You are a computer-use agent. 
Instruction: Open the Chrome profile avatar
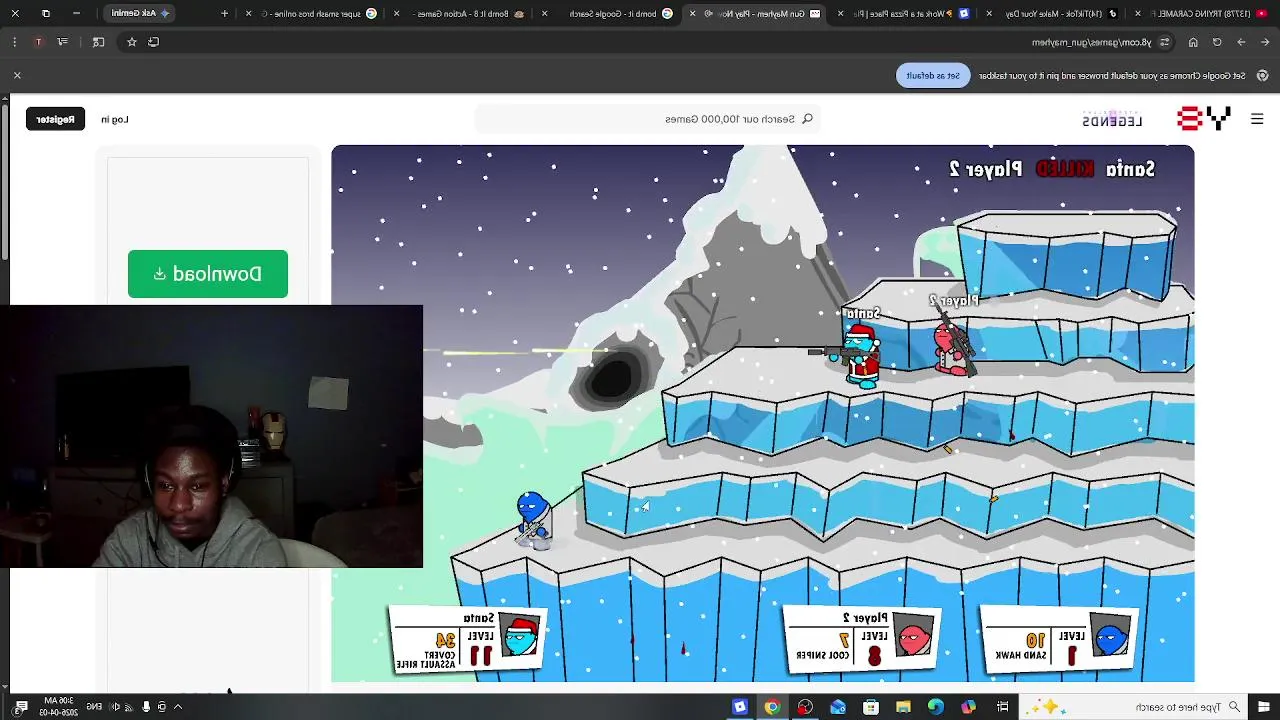(x=38, y=42)
